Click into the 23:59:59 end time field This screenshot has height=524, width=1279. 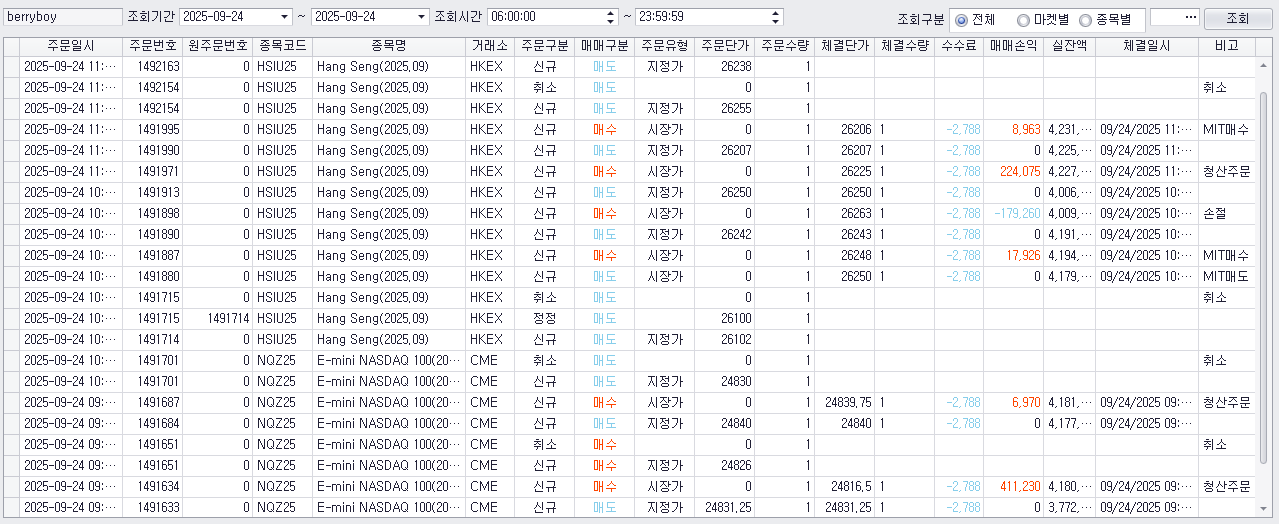702,17
